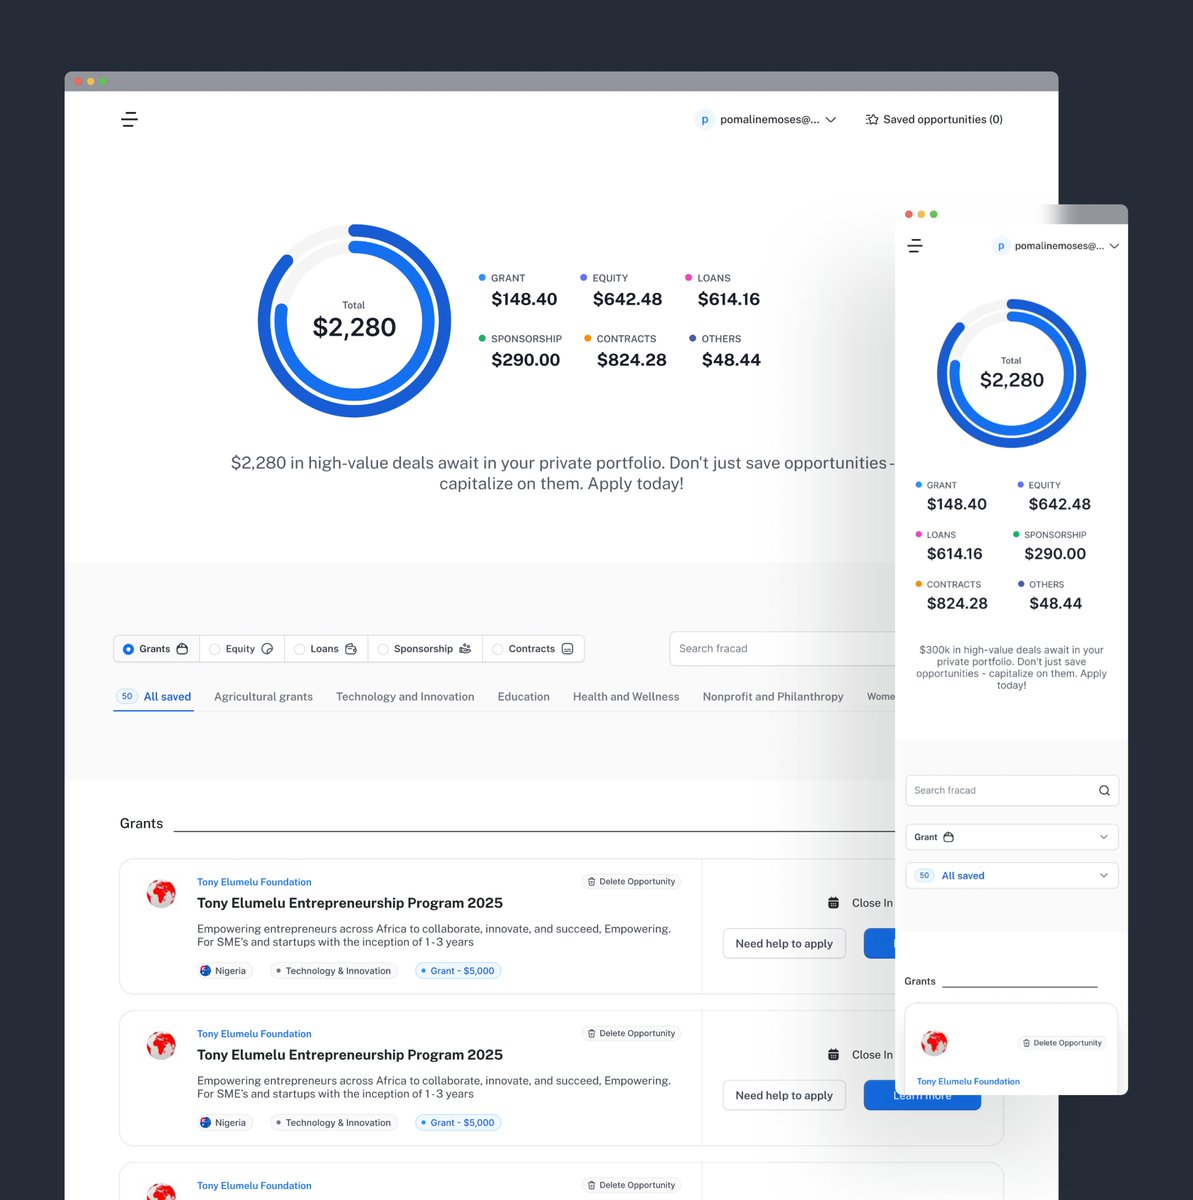
Task: Click the orange CONTRACTS legend dot in the desktop view
Action: (x=588, y=338)
